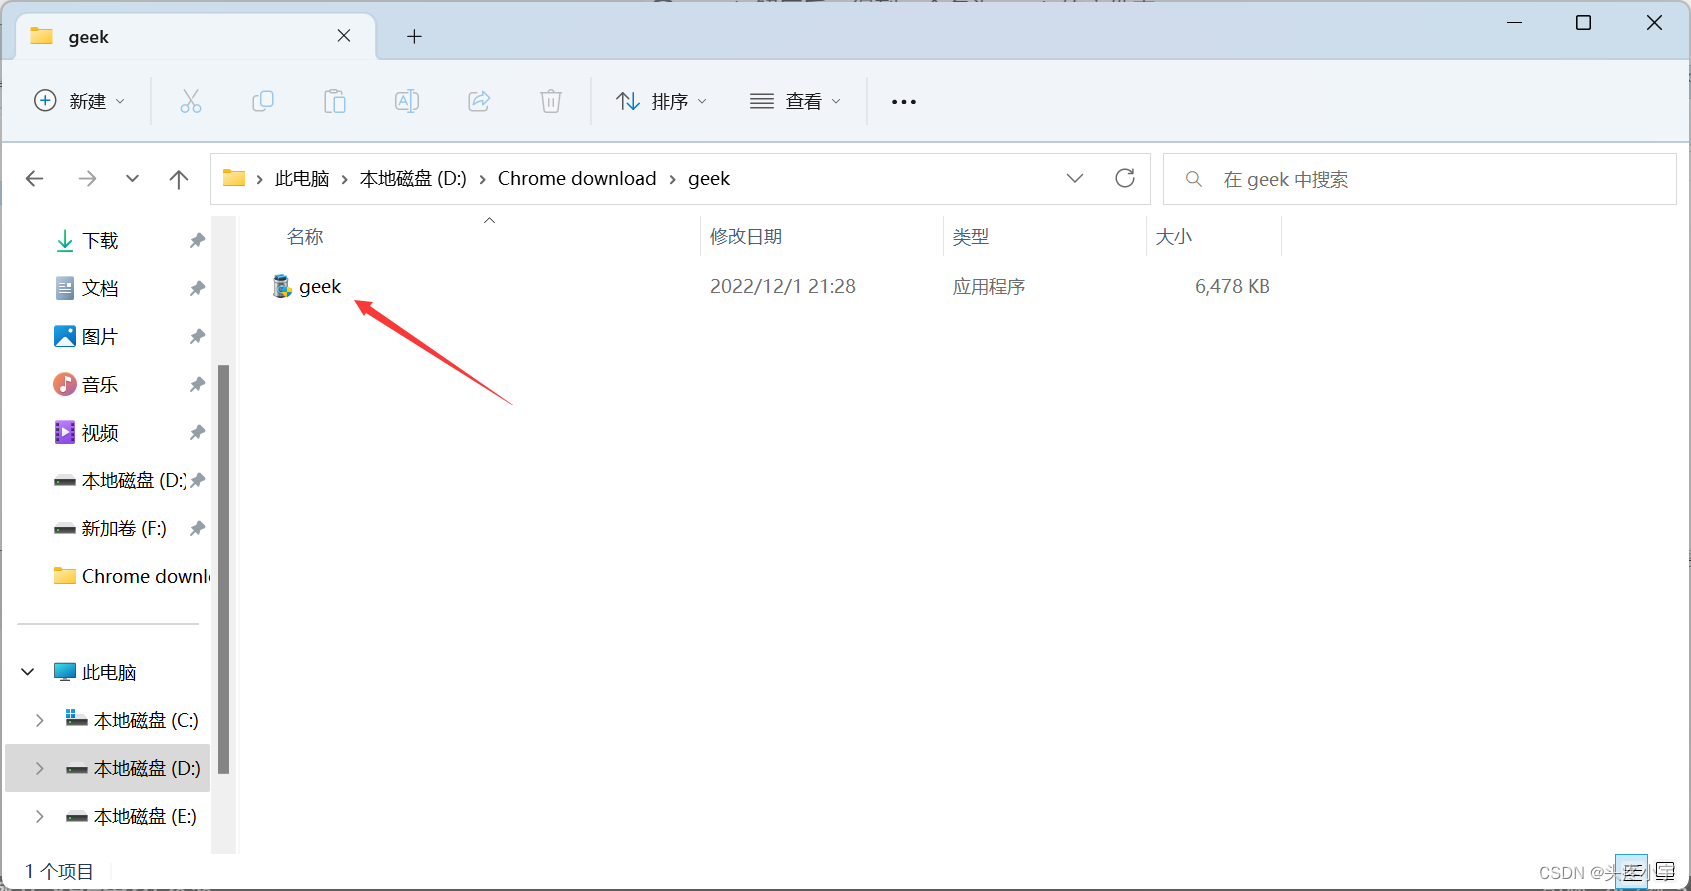Sort by 名称 column header
Viewport: 1691px width, 891px height.
[x=304, y=237]
